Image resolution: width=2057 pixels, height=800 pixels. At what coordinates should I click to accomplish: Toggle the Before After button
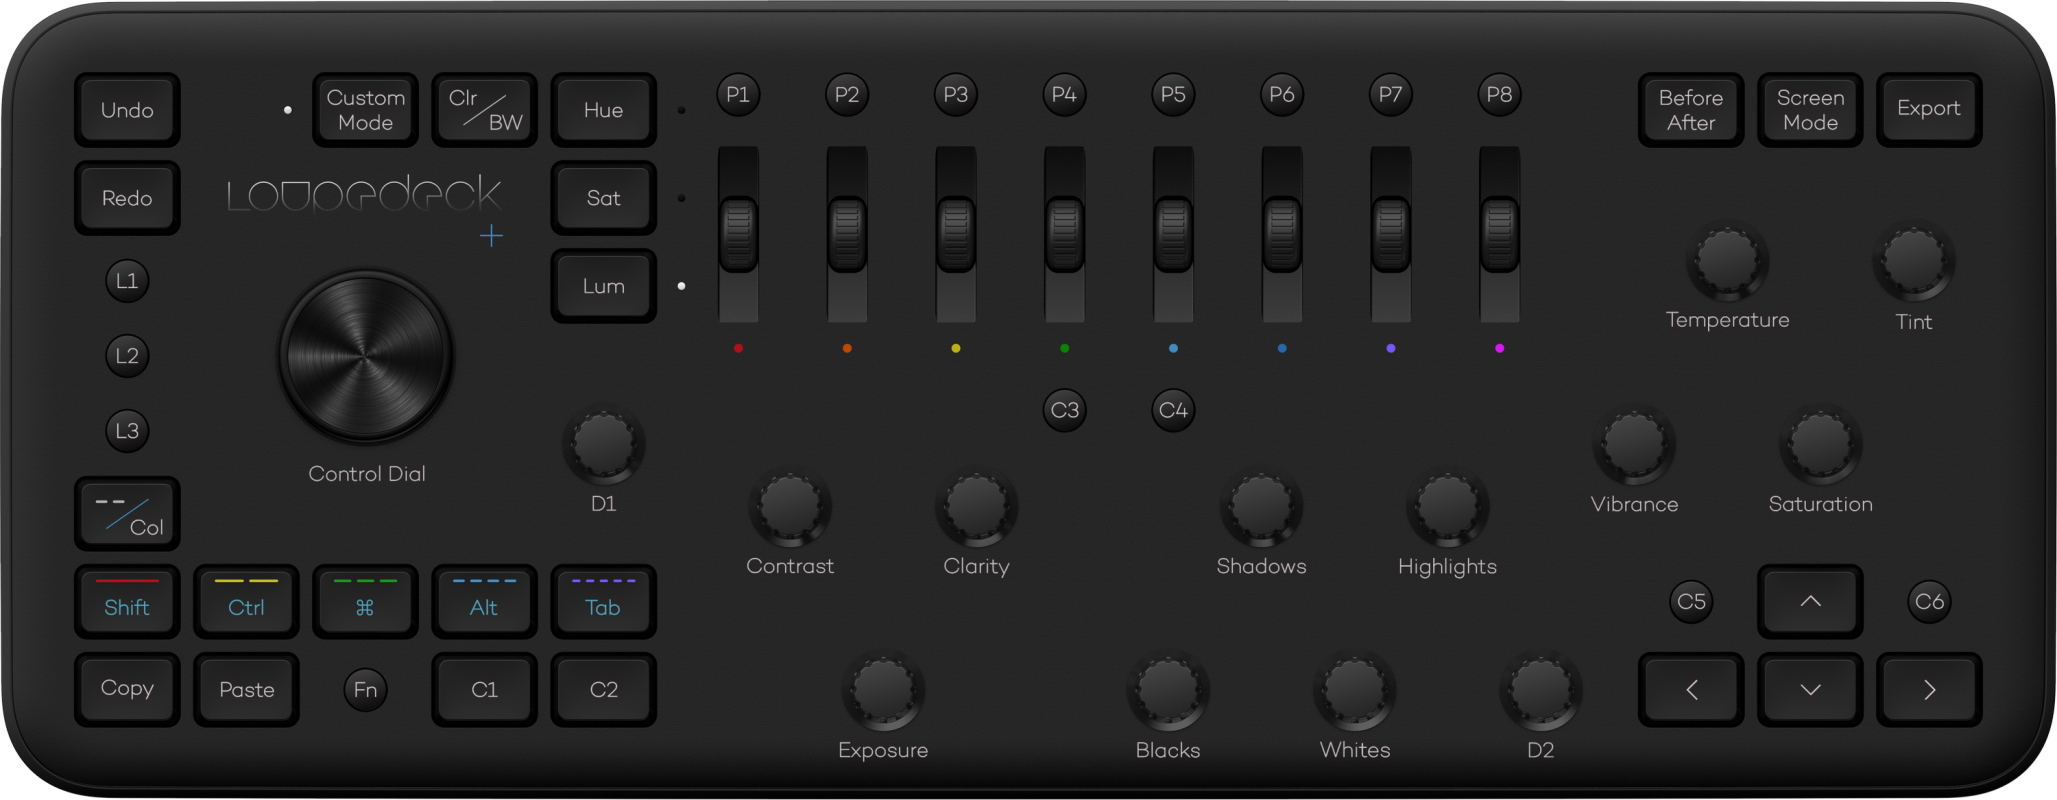click(1691, 110)
